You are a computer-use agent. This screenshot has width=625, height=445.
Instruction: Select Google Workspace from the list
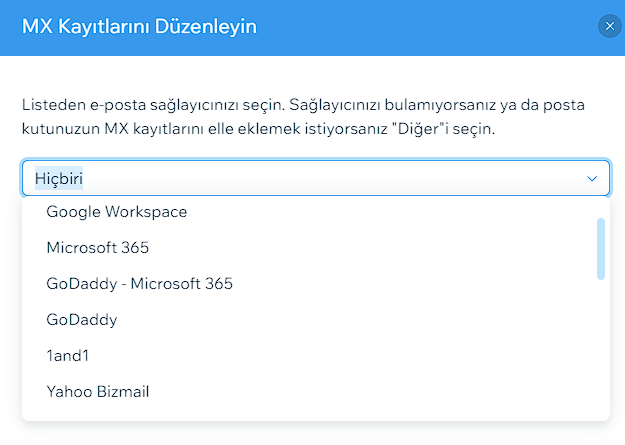pos(117,211)
